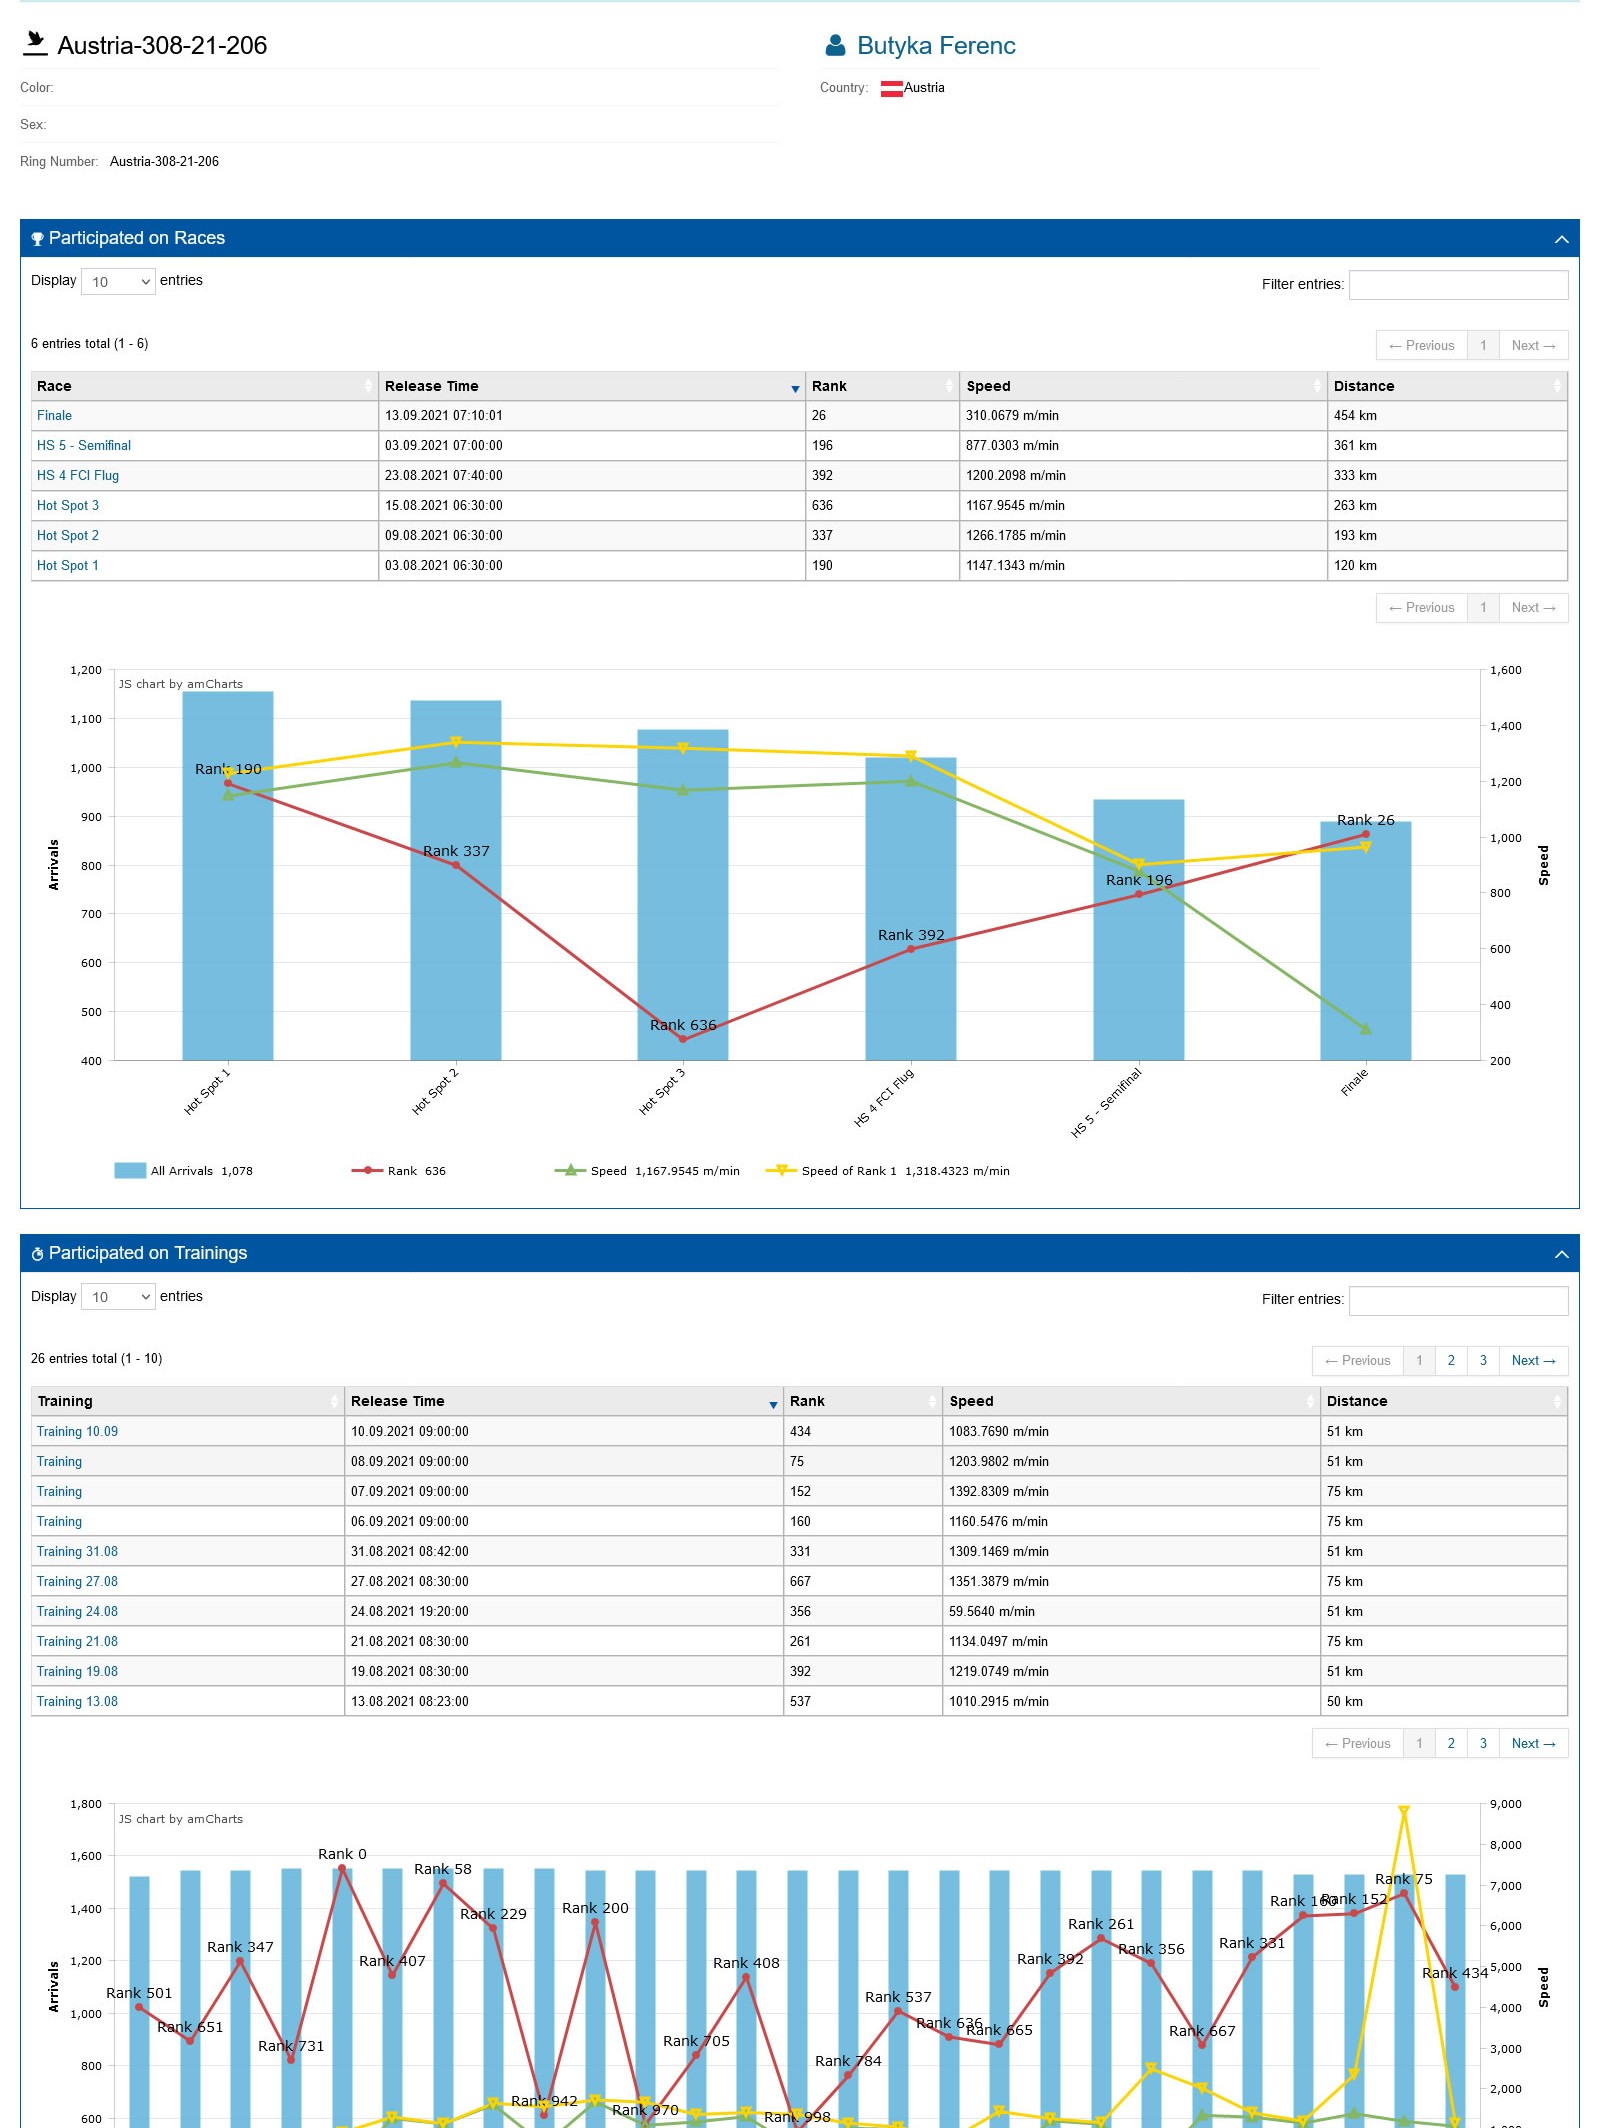This screenshot has height=2128, width=1600.
Task: Click the user icon next to Butyka Ferenc
Action: (834, 46)
